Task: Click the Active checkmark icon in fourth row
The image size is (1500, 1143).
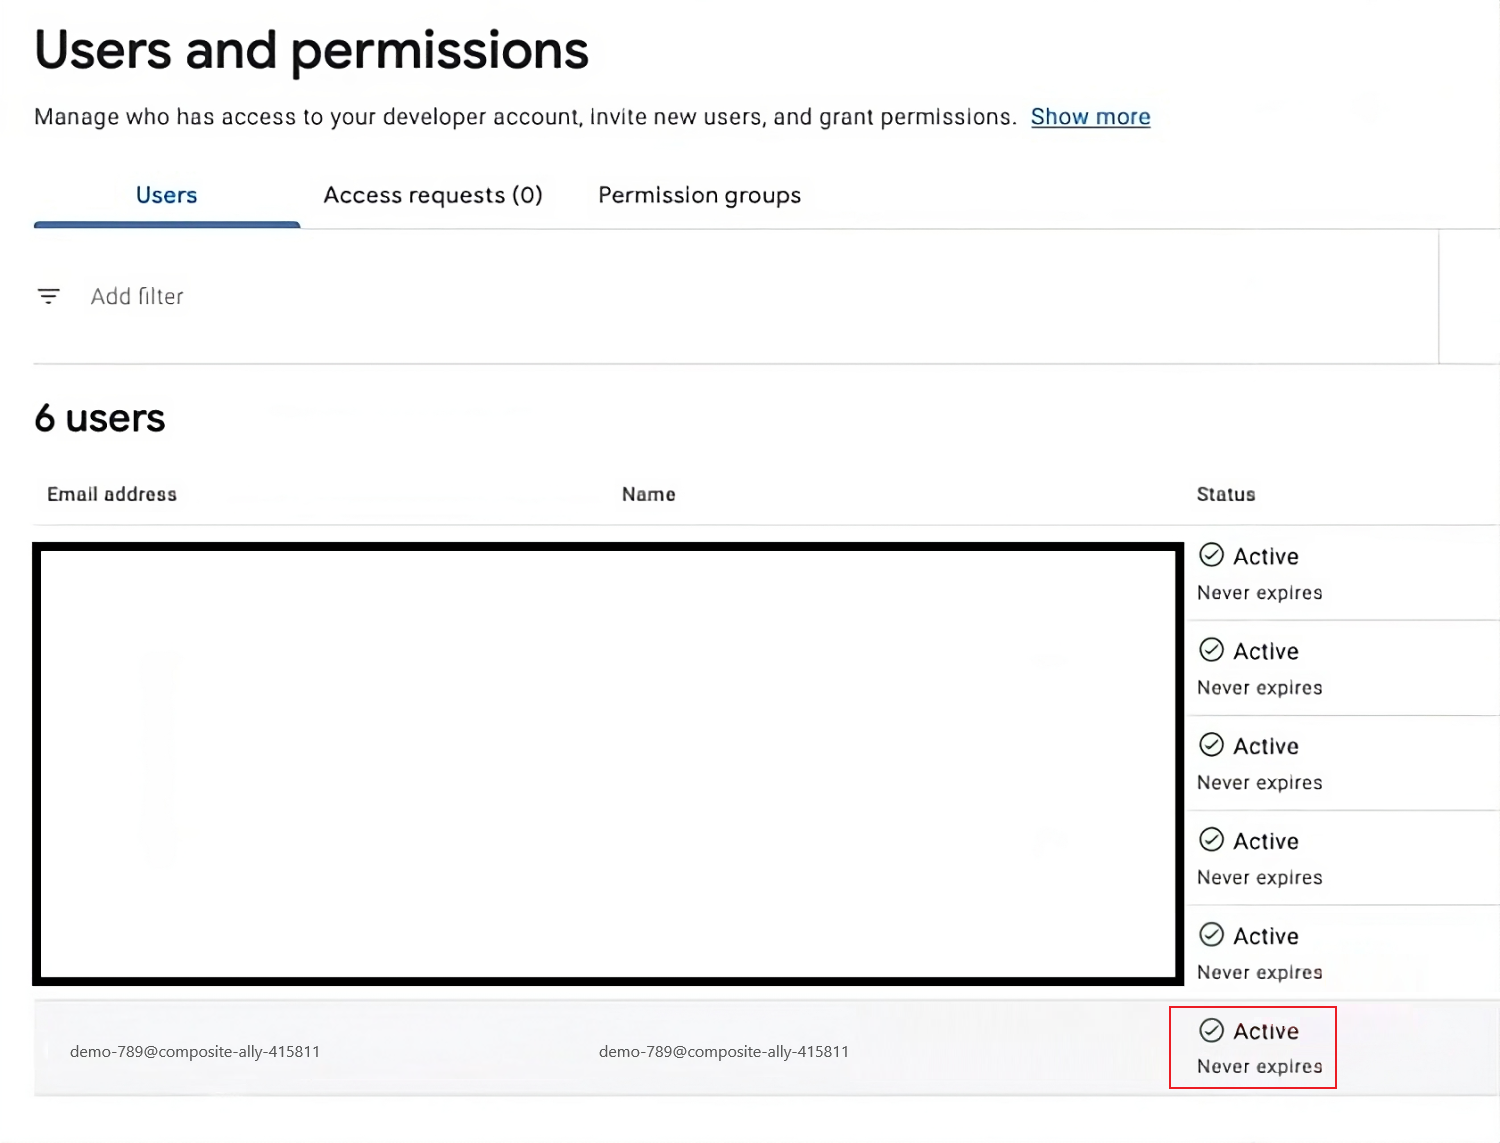Action: (1211, 840)
